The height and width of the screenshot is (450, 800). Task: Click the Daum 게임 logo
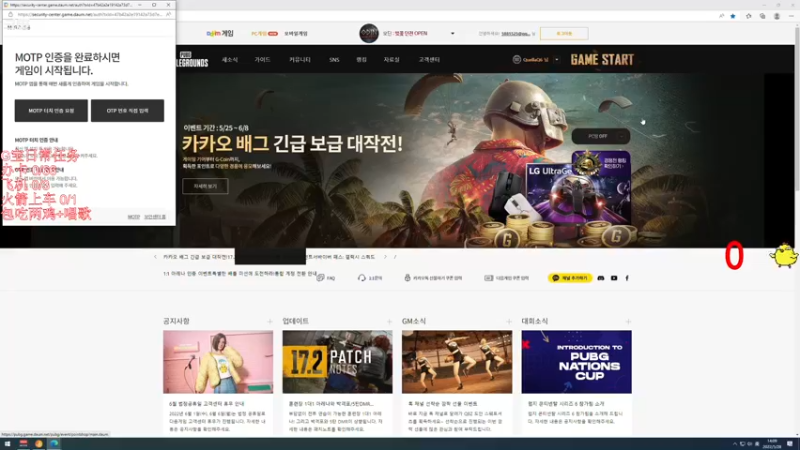pos(220,33)
